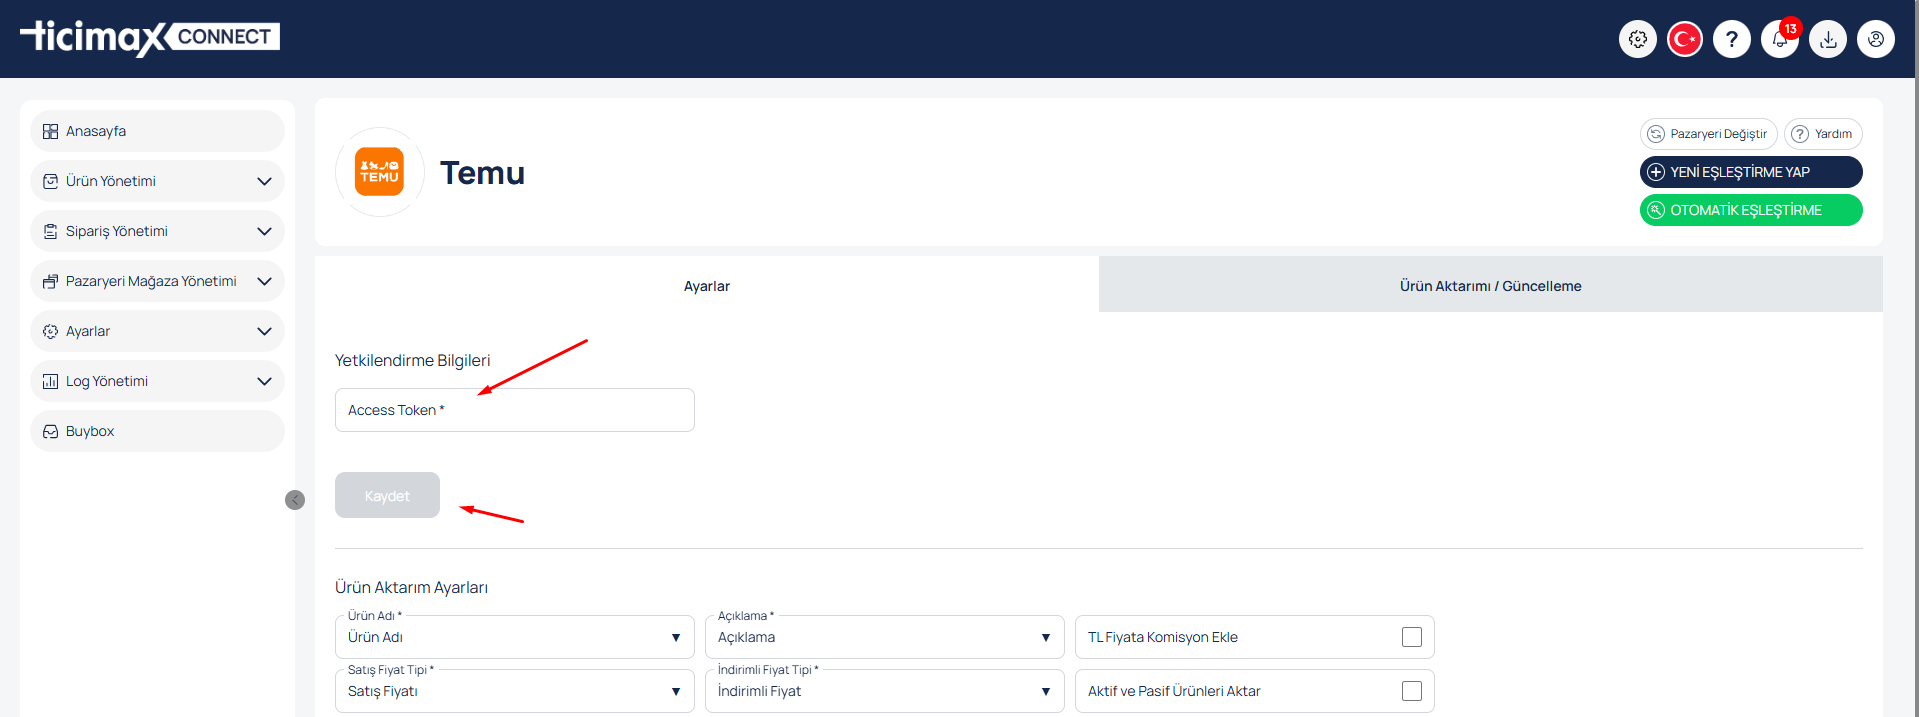Click the Temu page title
This screenshot has height=717, width=1919.
[482, 173]
